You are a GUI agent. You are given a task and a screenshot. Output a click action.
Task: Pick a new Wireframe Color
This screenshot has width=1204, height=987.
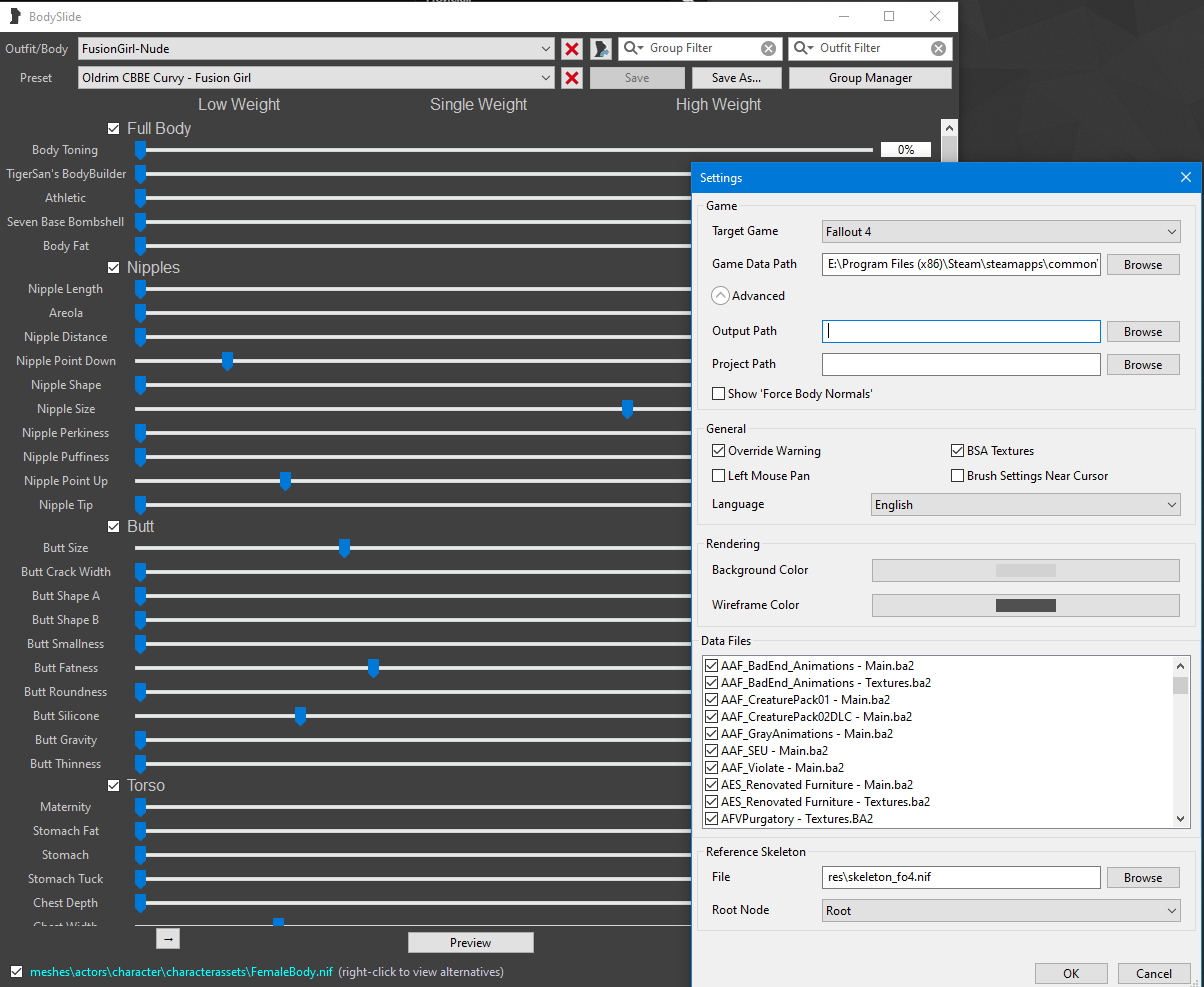(1025, 605)
